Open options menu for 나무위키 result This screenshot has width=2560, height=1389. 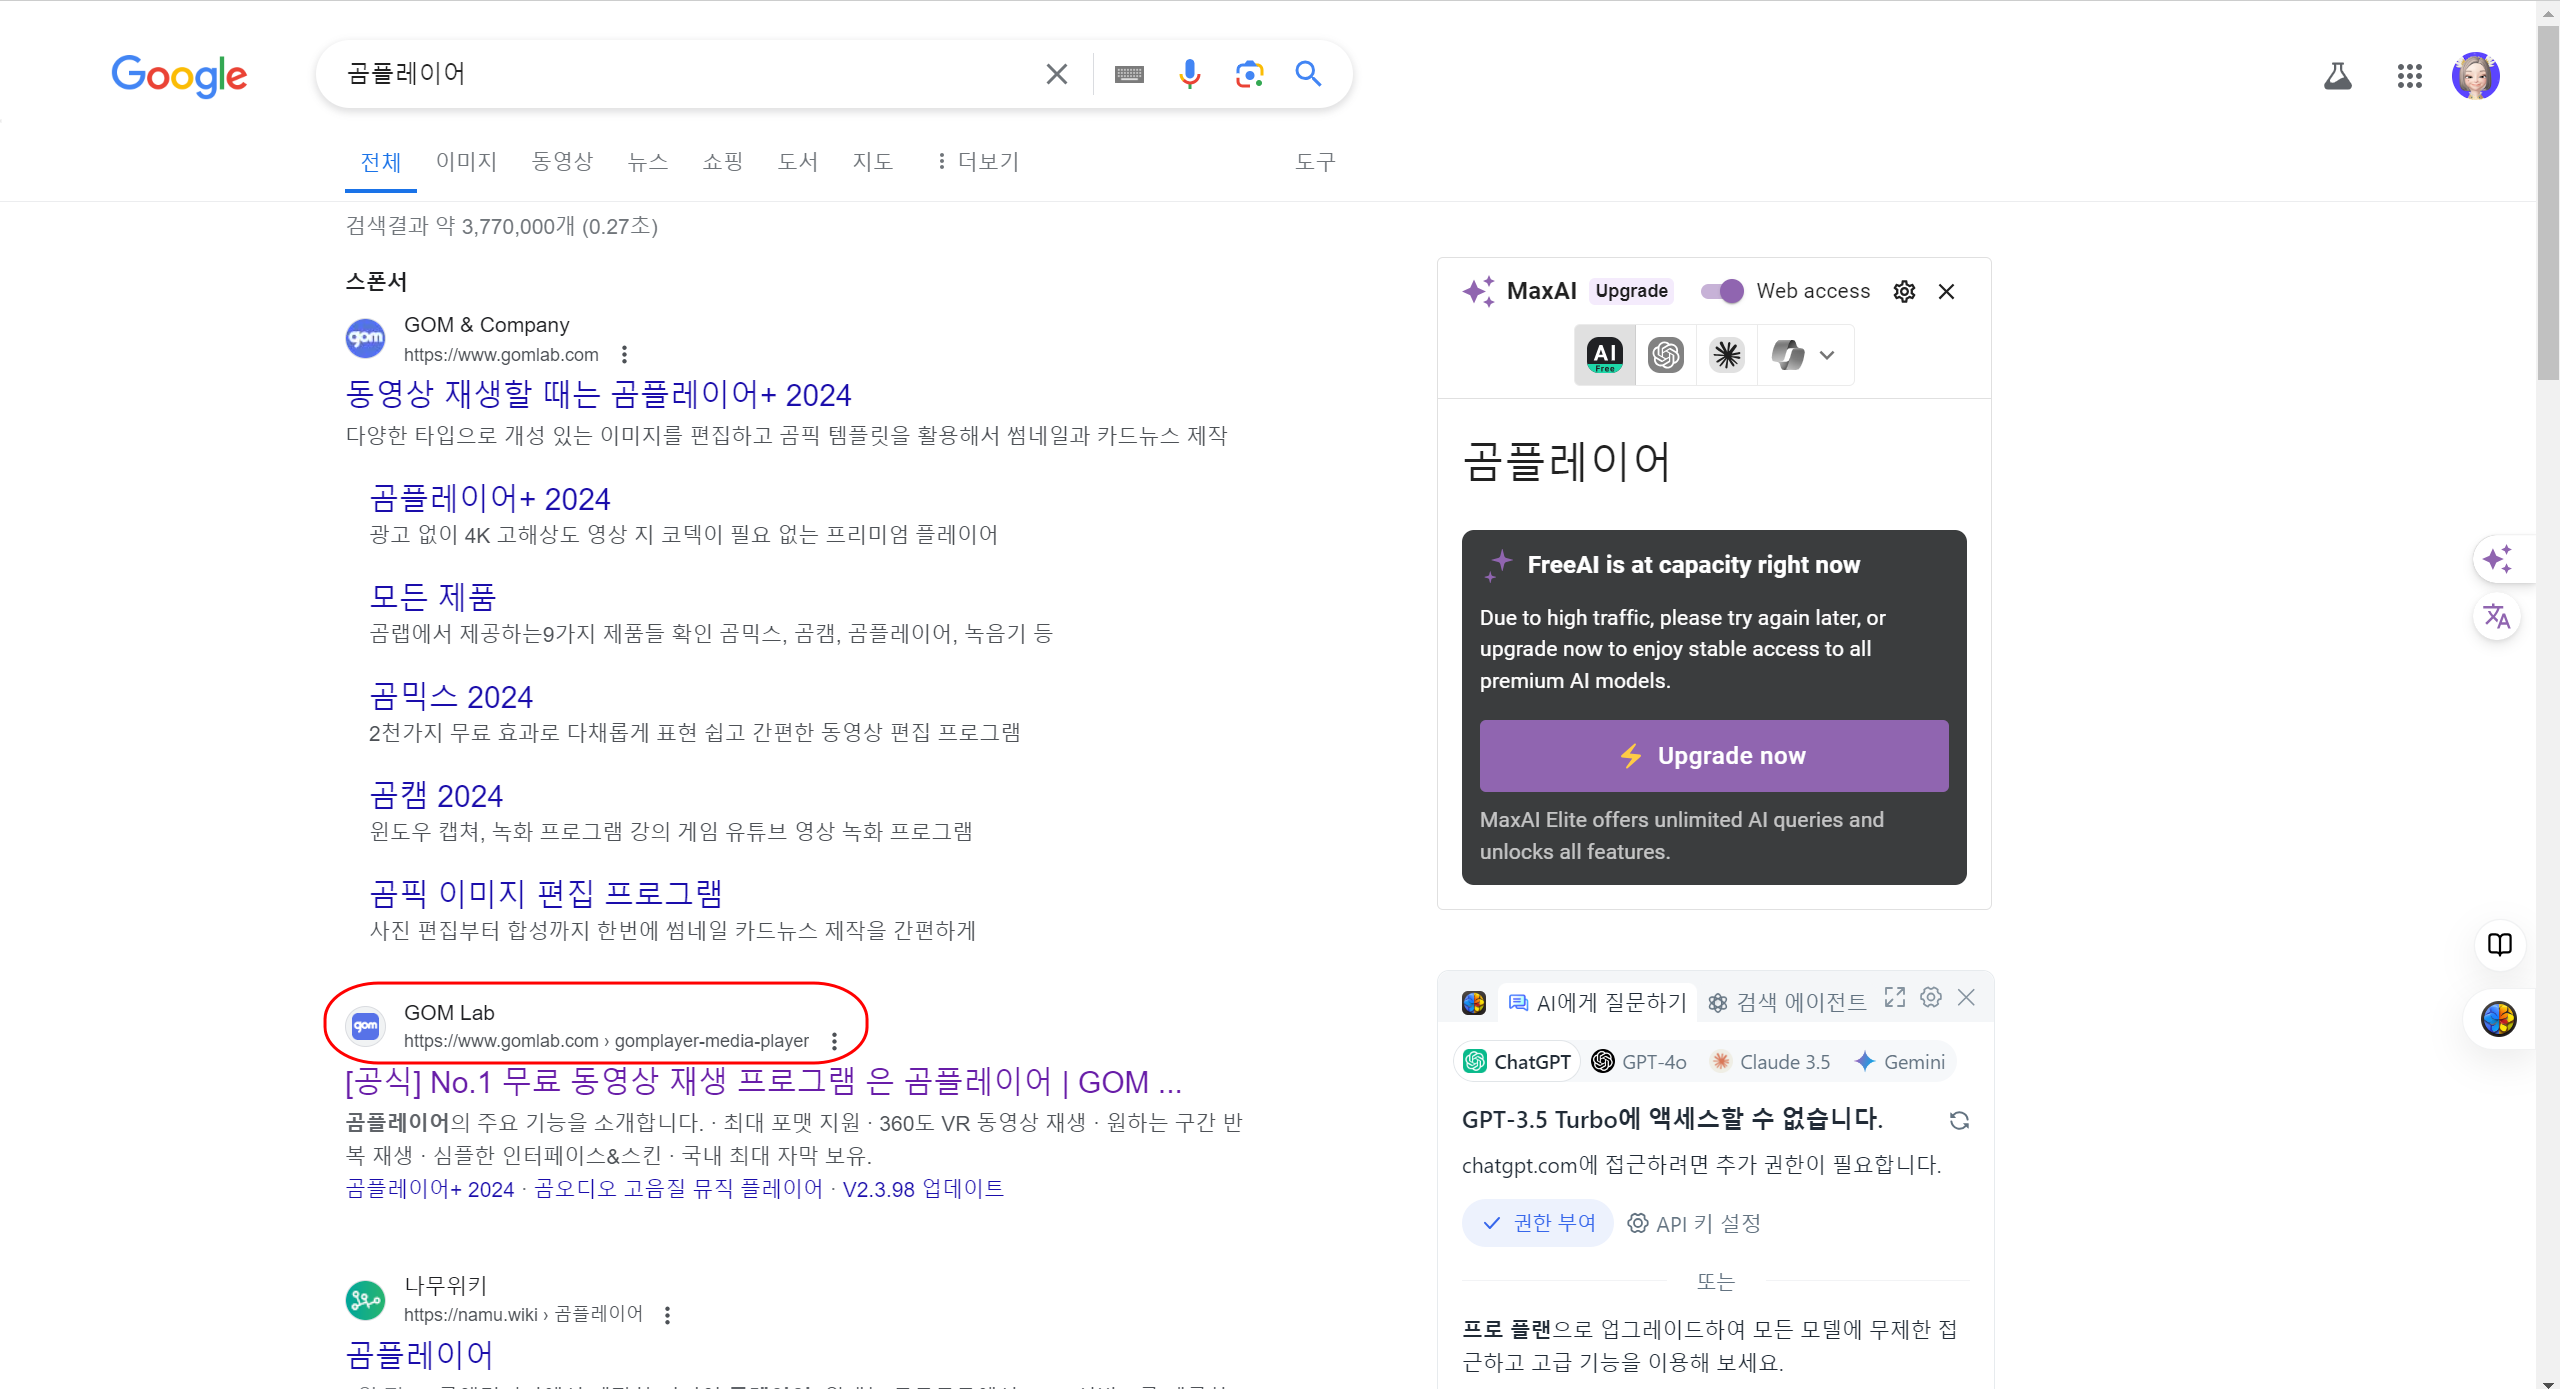click(667, 1315)
